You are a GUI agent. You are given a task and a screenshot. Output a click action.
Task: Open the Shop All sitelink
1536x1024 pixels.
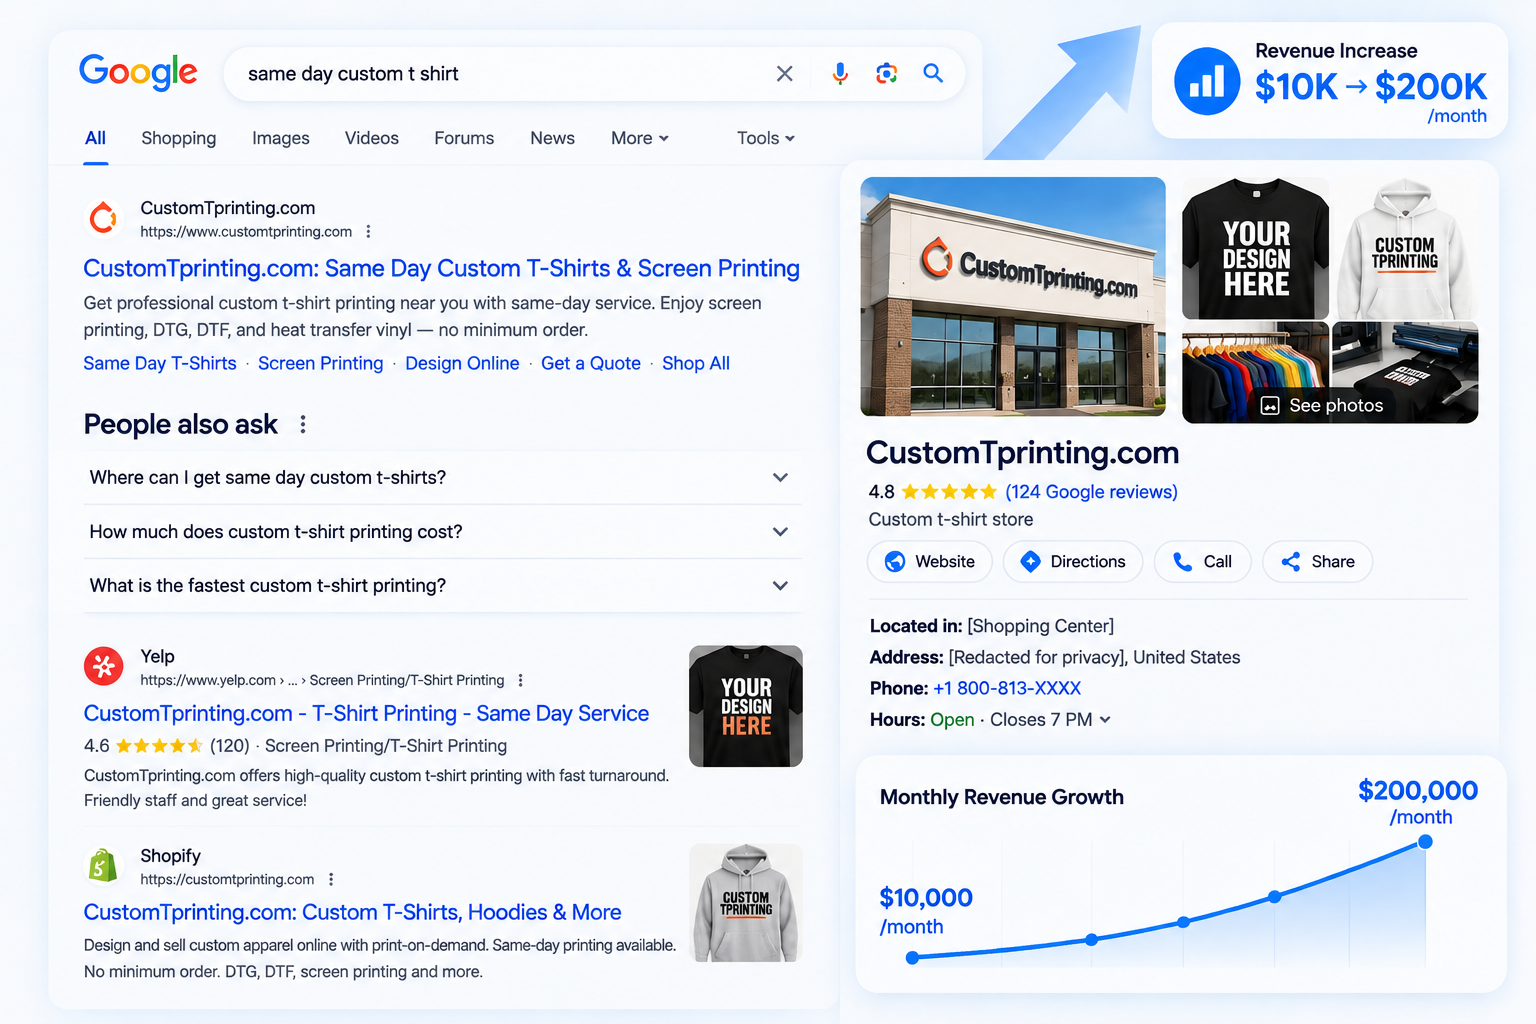tap(696, 364)
